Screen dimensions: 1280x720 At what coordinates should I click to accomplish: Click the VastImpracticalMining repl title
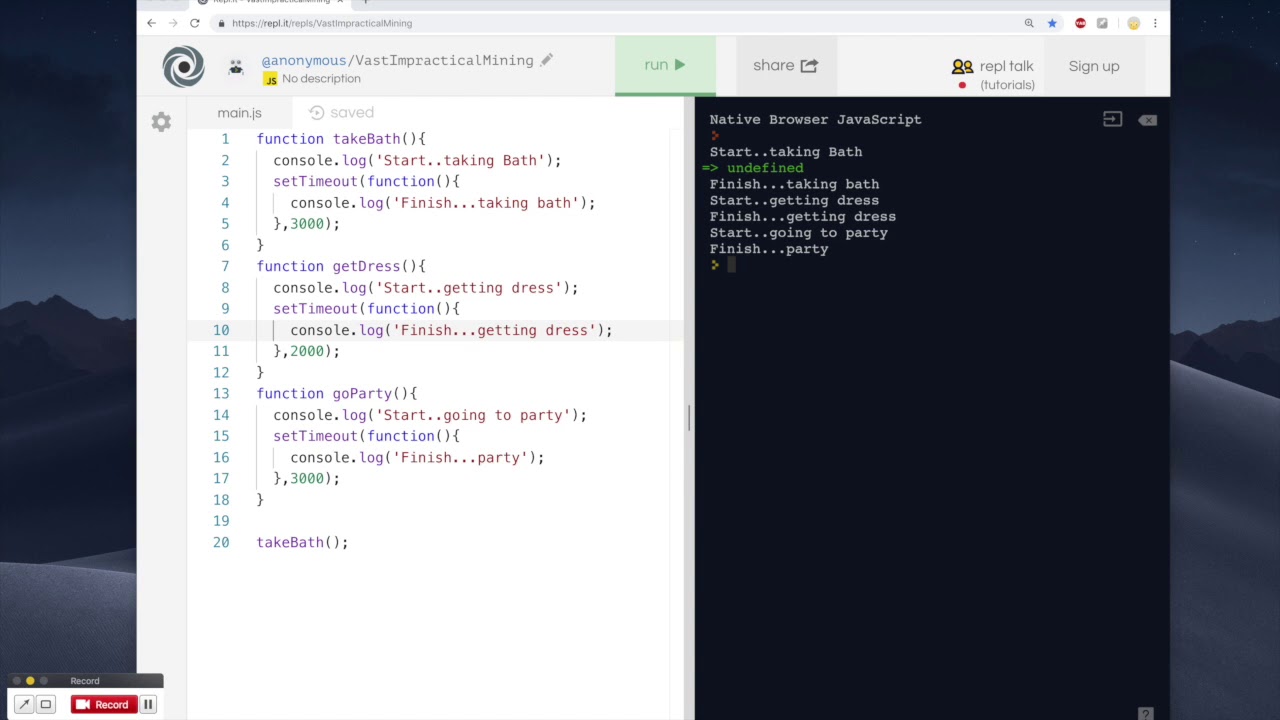[x=444, y=60]
